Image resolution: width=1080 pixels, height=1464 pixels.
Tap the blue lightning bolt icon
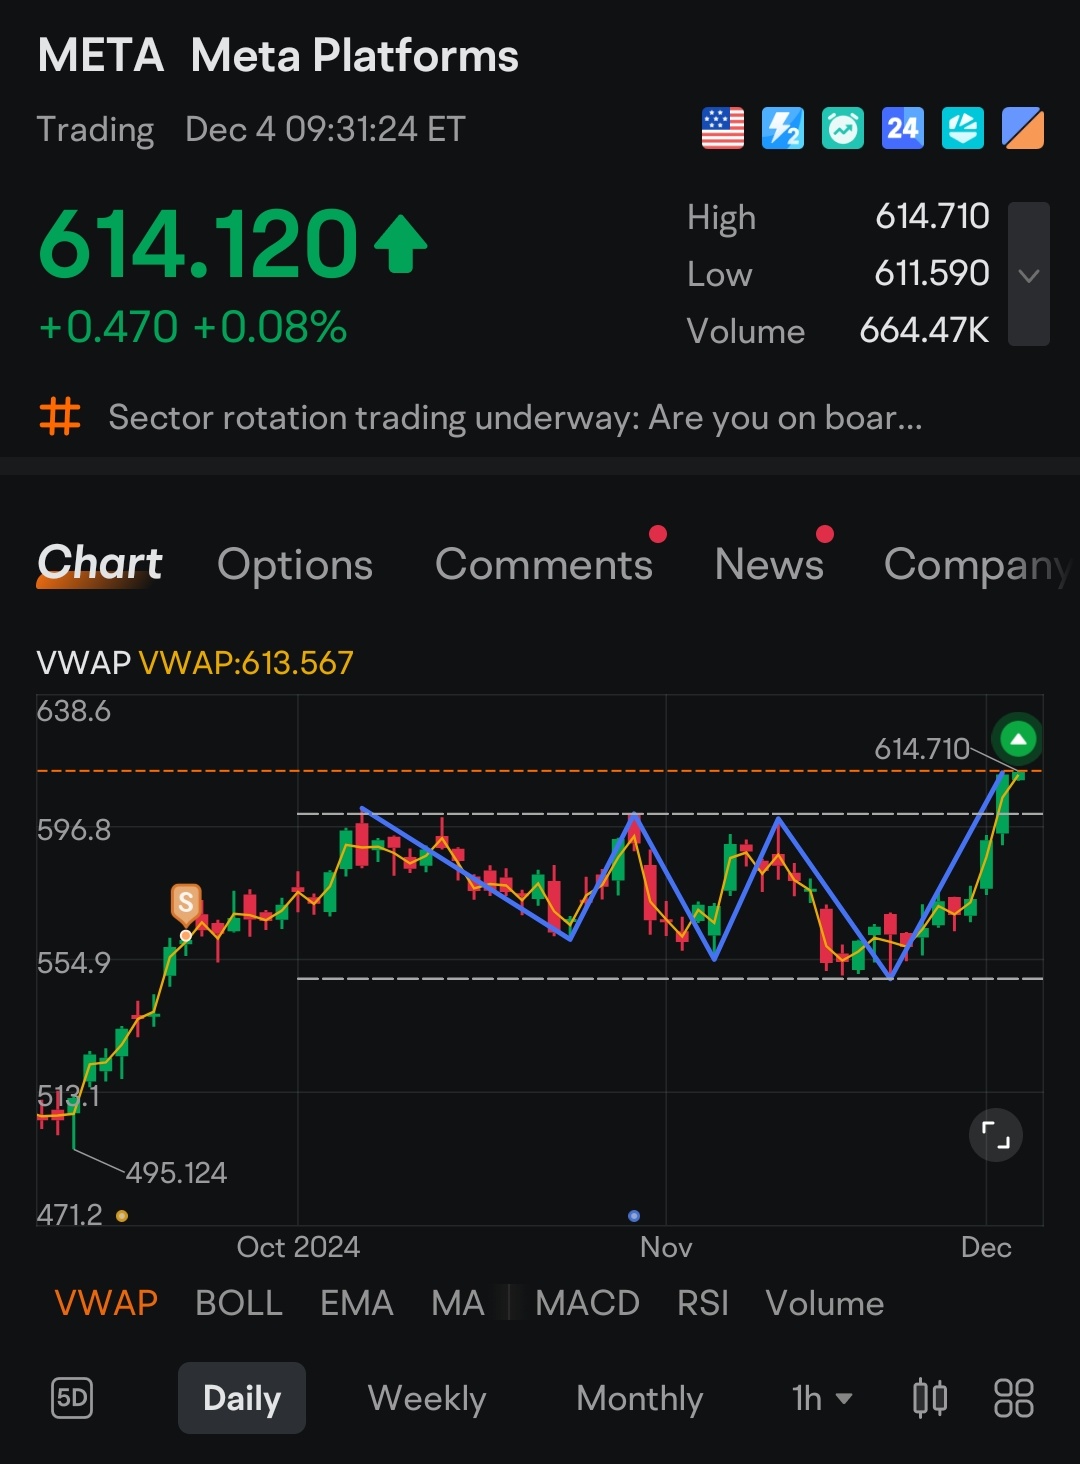[783, 128]
